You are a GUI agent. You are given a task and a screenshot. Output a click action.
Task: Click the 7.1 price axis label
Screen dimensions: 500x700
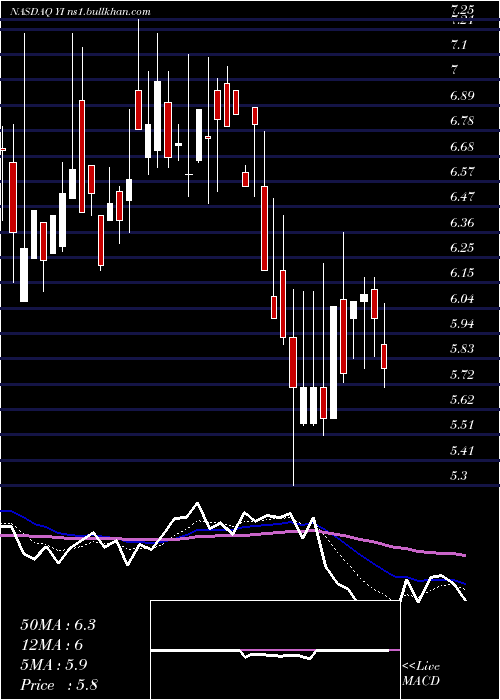[460, 45]
